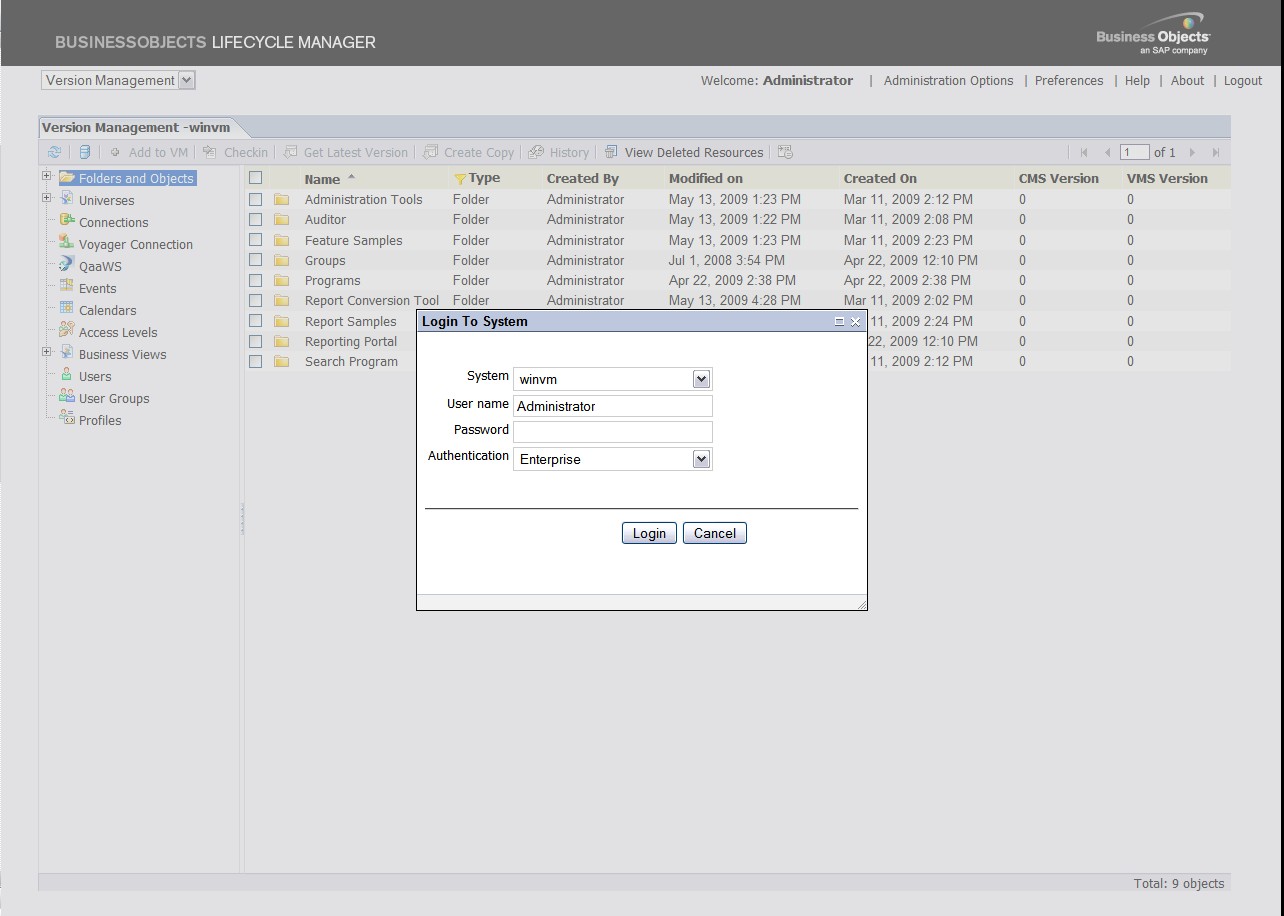Select the Version Management -winvm tab
Image resolution: width=1284 pixels, height=916 pixels.
[x=136, y=127]
